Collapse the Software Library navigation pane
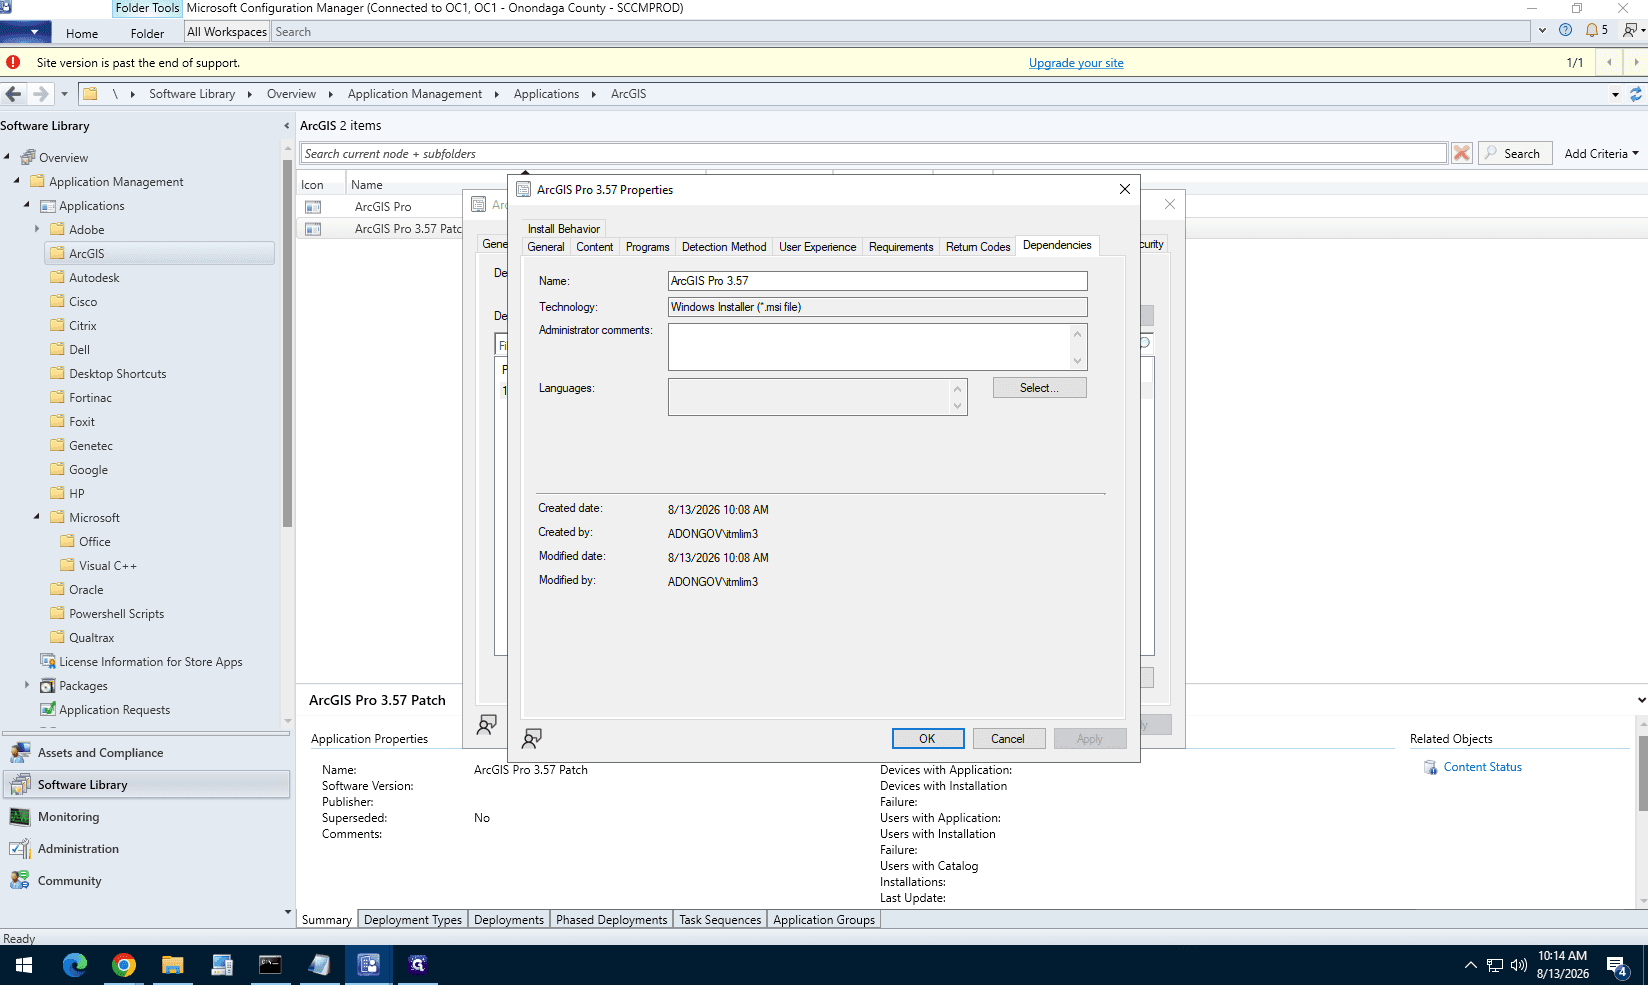This screenshot has height=985, width=1648. tap(287, 126)
